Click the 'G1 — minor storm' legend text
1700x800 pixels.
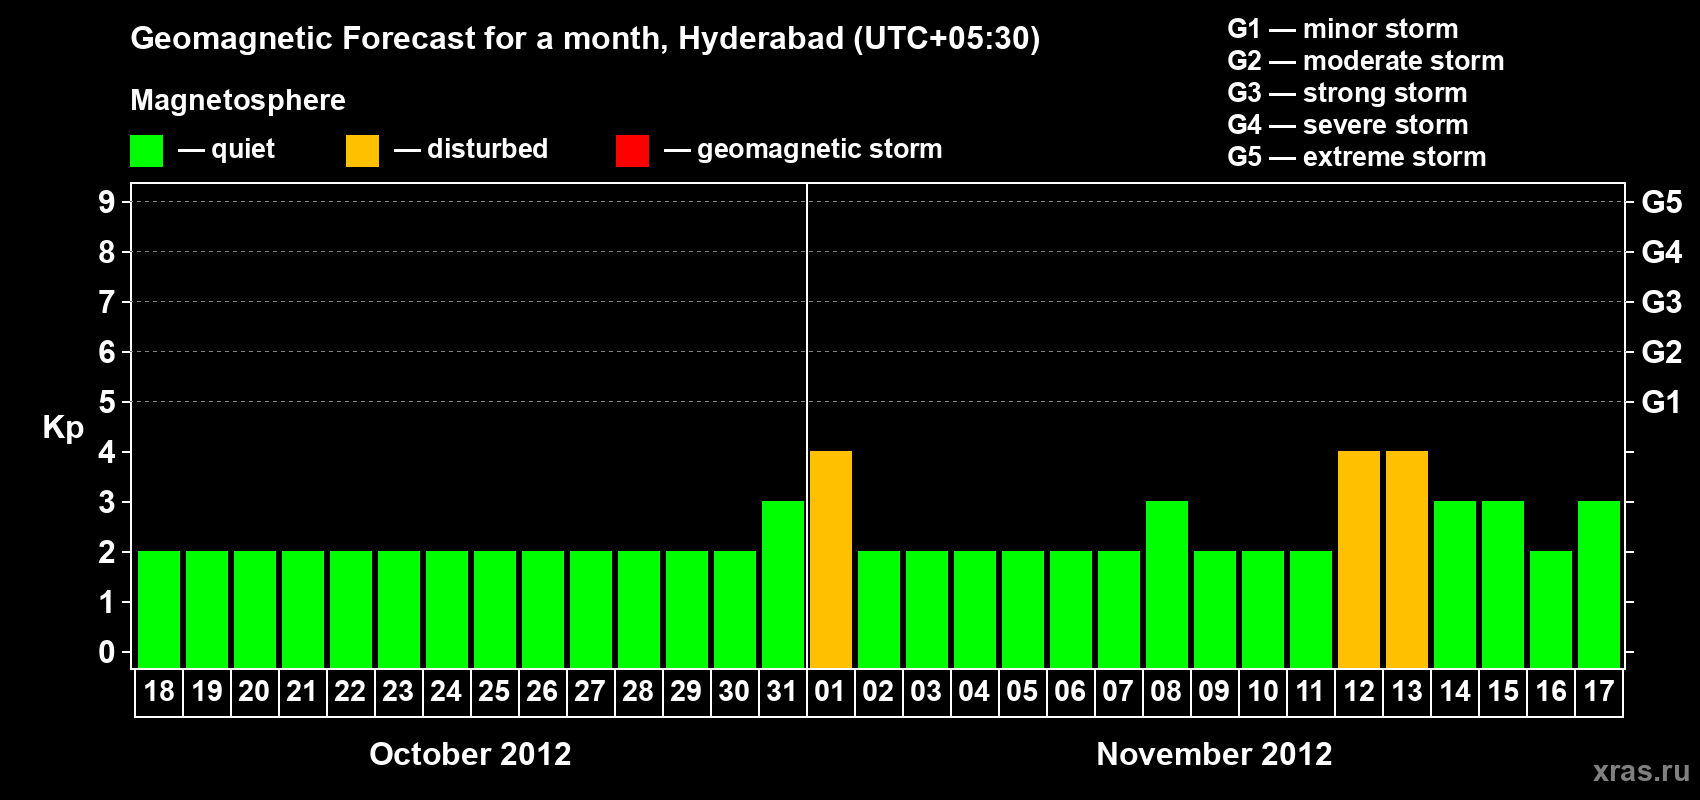[1343, 29]
